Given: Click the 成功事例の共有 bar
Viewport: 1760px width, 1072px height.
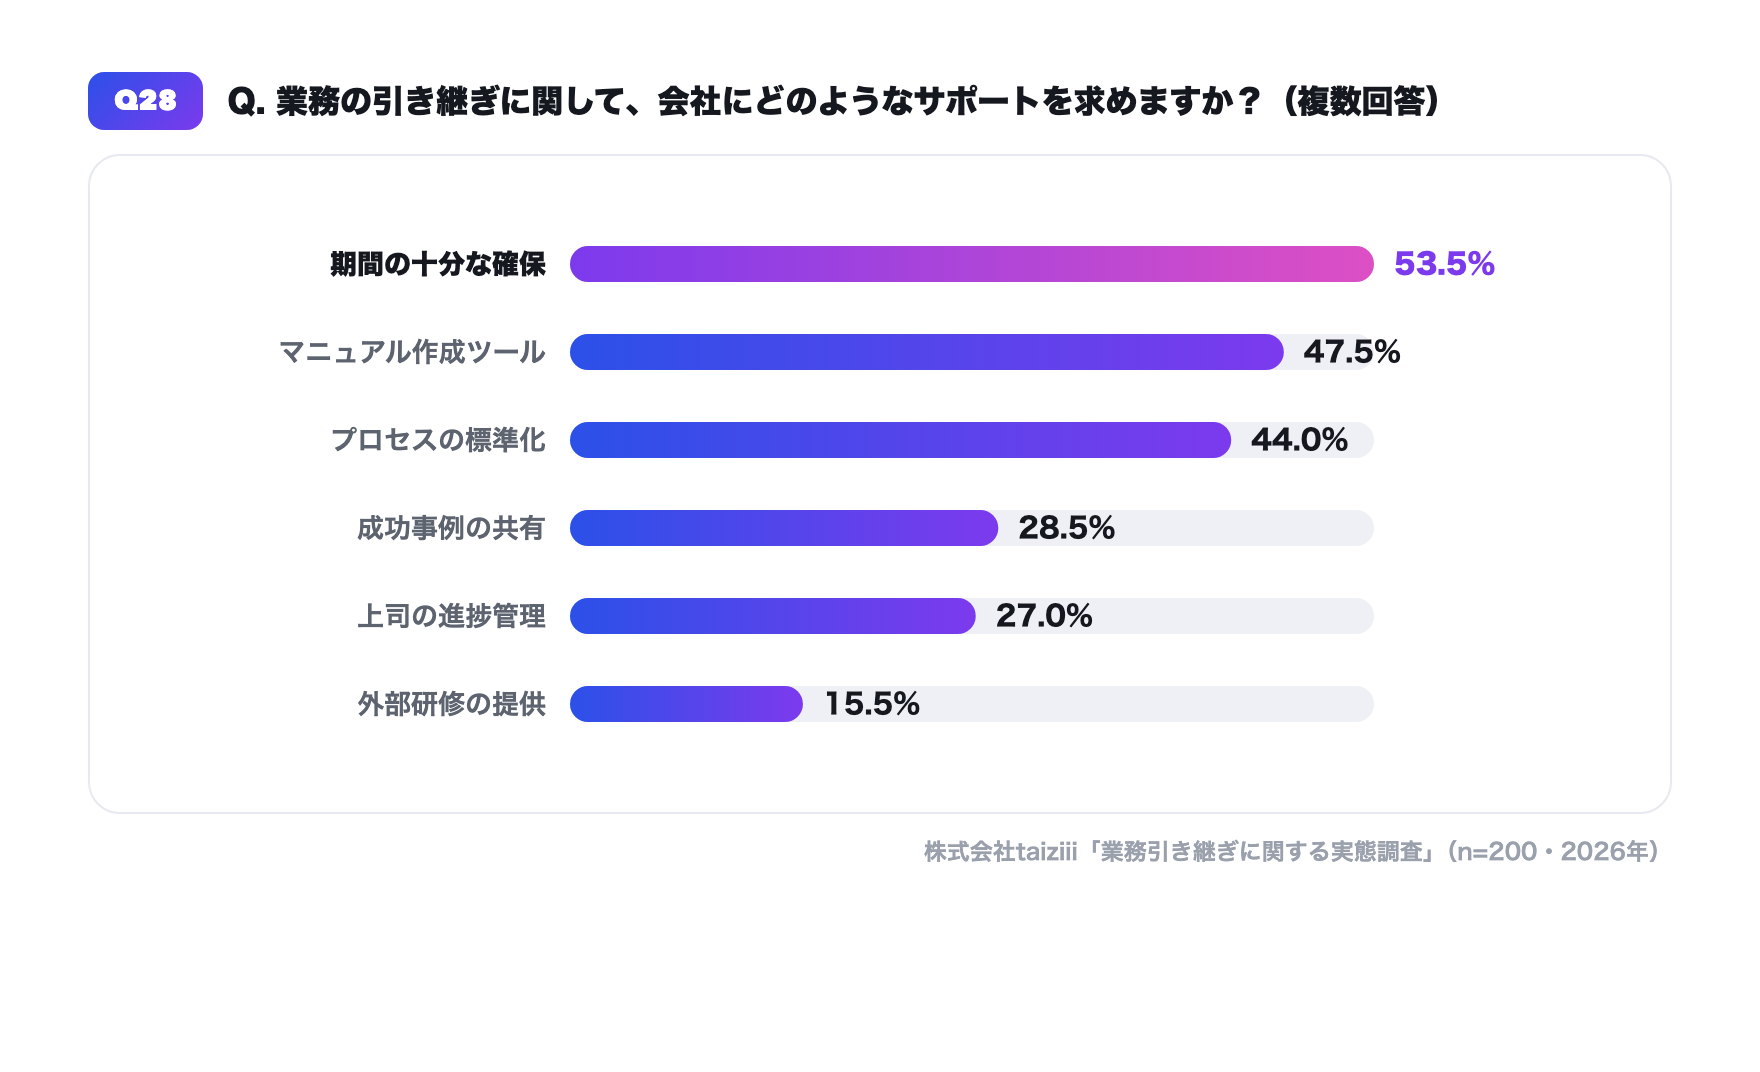Looking at the screenshot, I should click(x=784, y=528).
